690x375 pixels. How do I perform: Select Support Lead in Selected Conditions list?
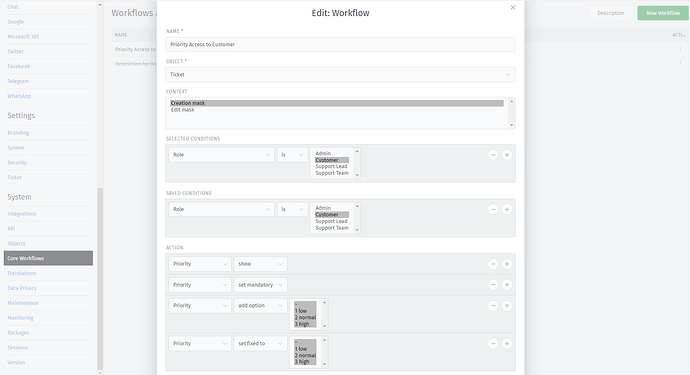331,166
